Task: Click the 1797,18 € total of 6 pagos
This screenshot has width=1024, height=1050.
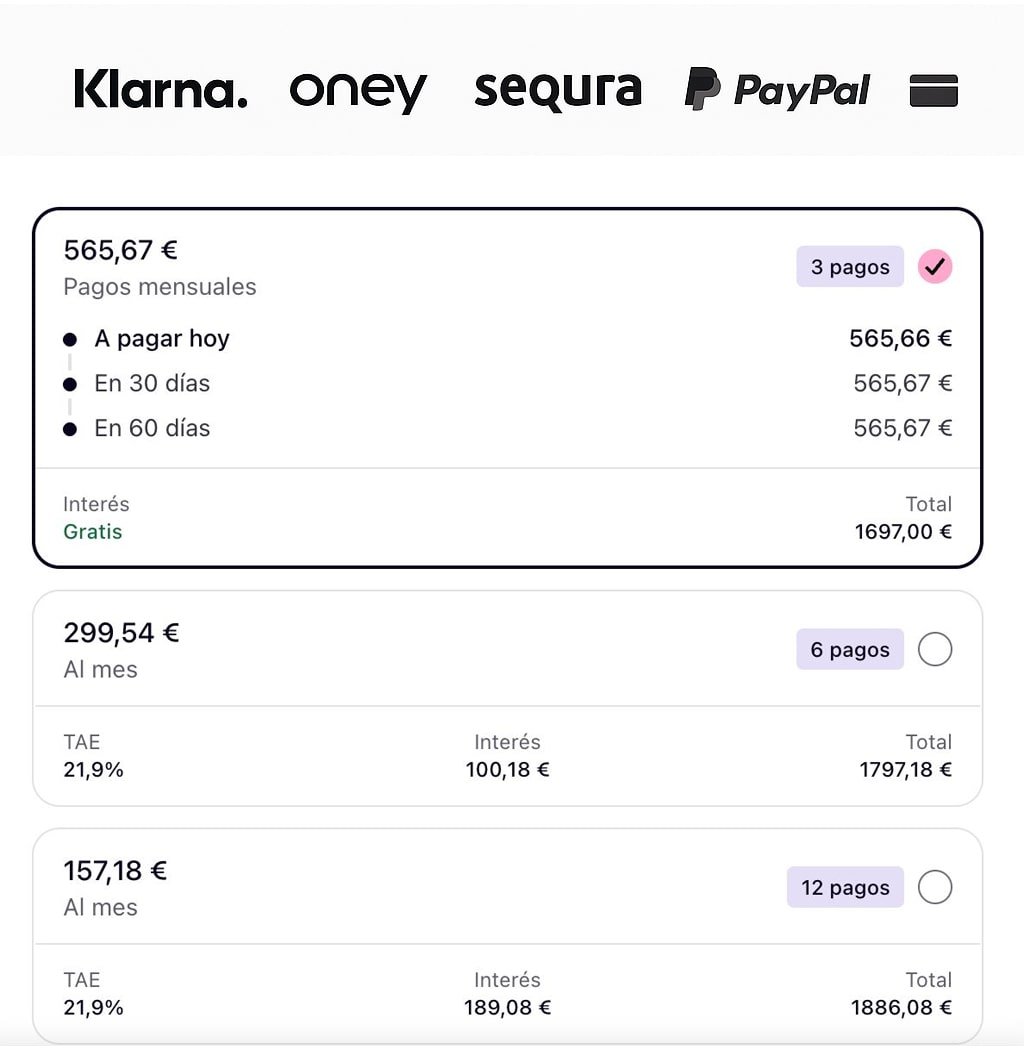Action: click(905, 770)
